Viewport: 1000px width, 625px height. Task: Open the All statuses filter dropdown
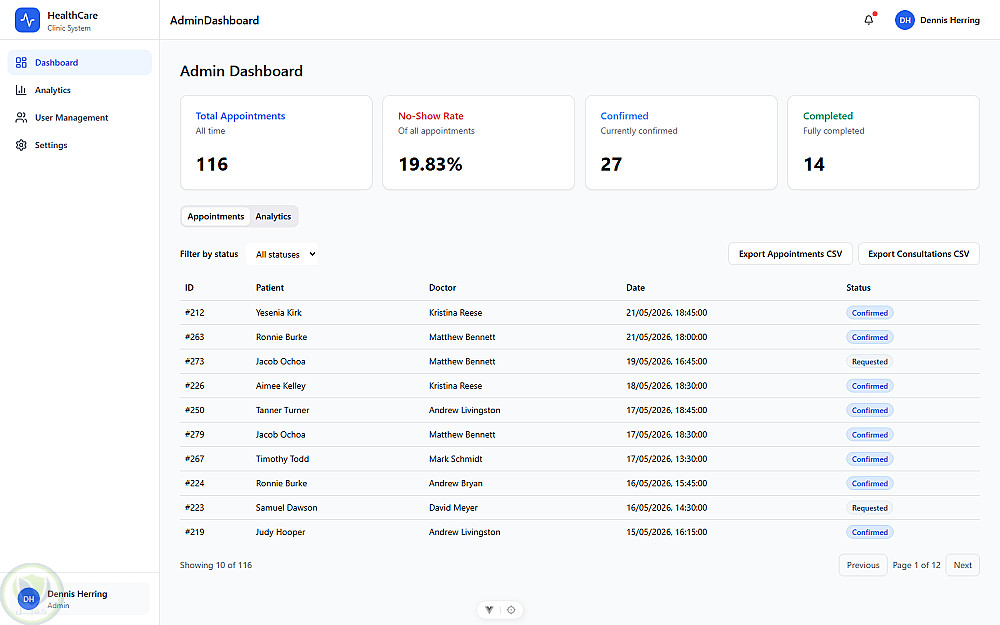coord(282,254)
